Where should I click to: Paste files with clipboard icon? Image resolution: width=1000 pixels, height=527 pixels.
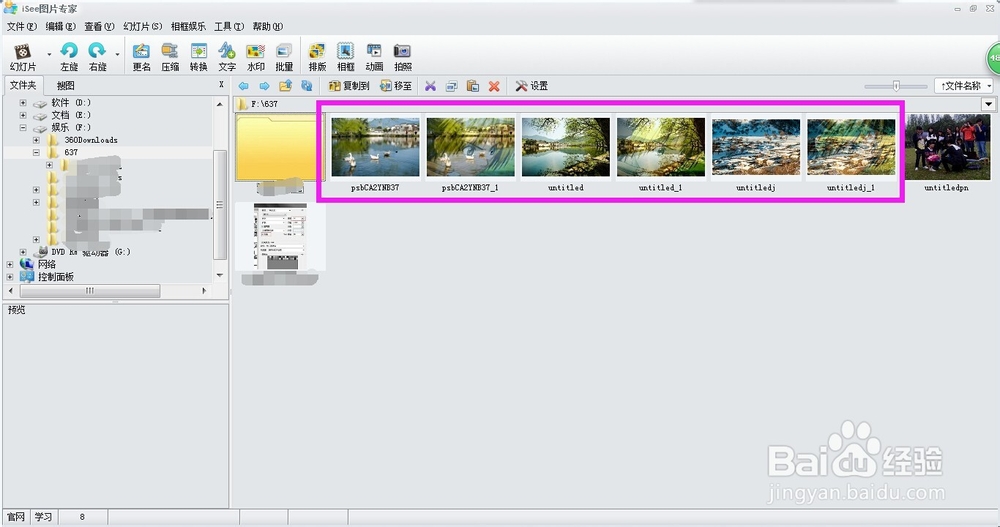473,85
